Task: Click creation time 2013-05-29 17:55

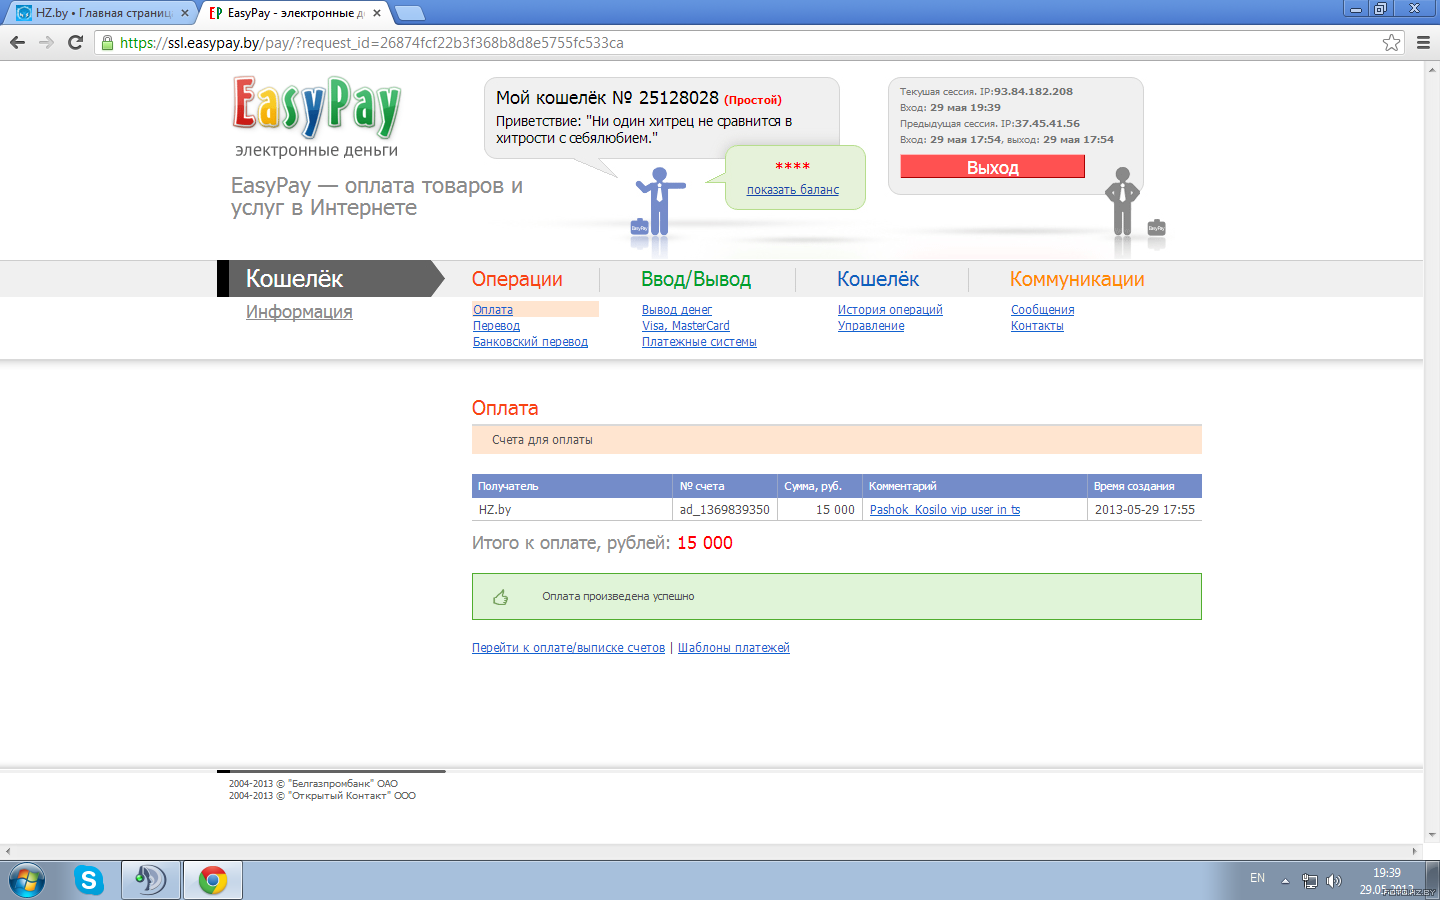Action: [1145, 510]
